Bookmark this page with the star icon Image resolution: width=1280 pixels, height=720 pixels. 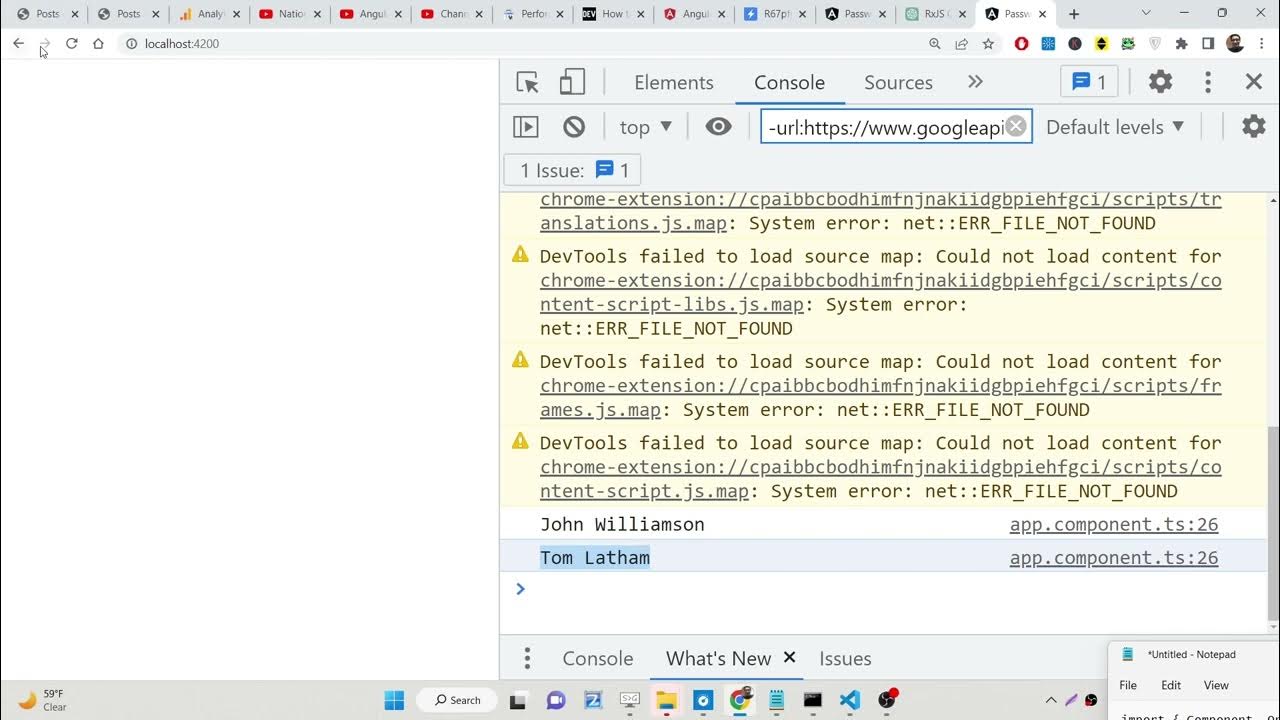[x=988, y=43]
